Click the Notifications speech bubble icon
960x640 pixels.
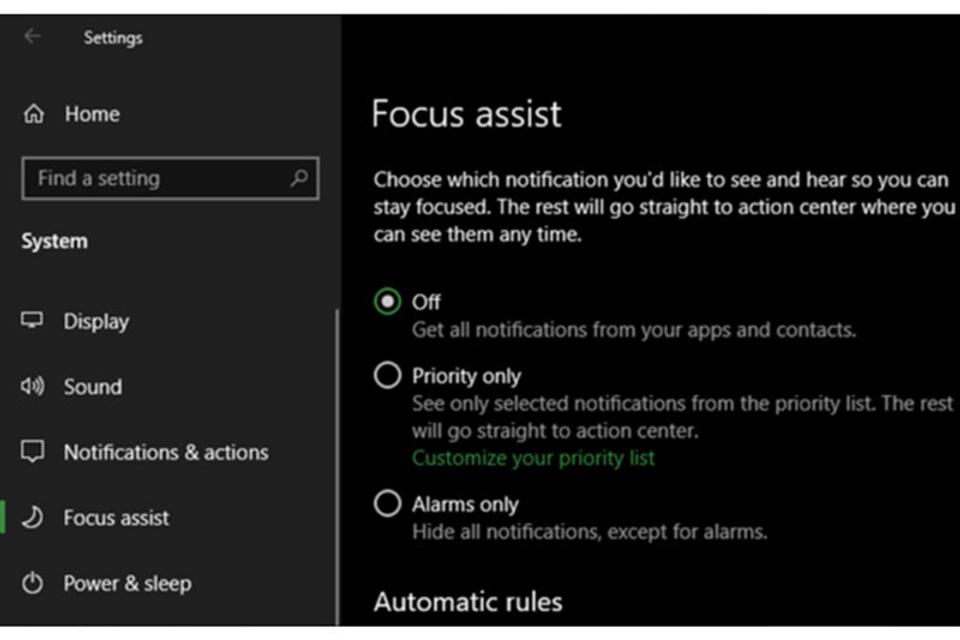32,451
